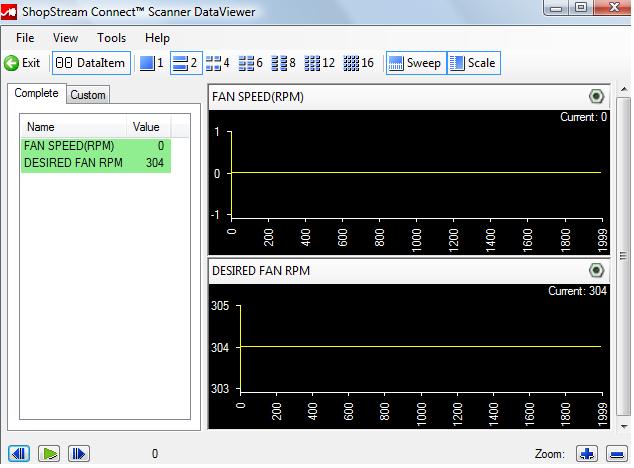Click the graph scrollbar up arrow
The image size is (634, 468).
point(623,89)
